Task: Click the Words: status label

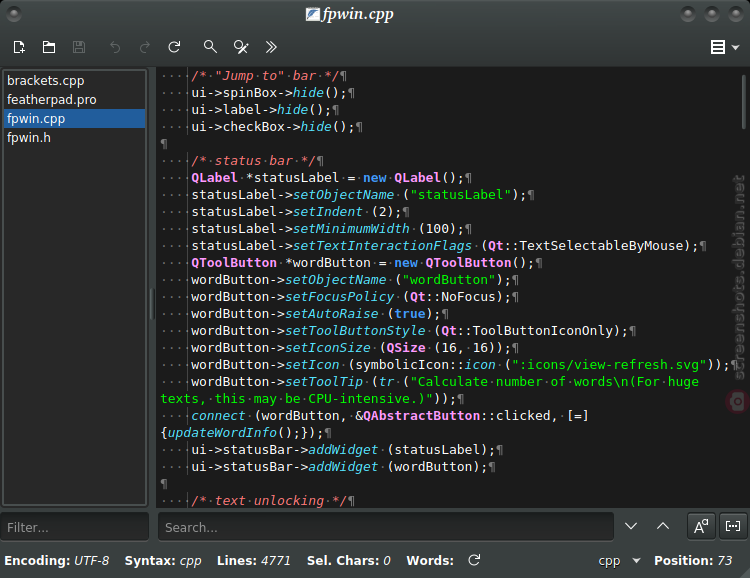Action: point(430,560)
